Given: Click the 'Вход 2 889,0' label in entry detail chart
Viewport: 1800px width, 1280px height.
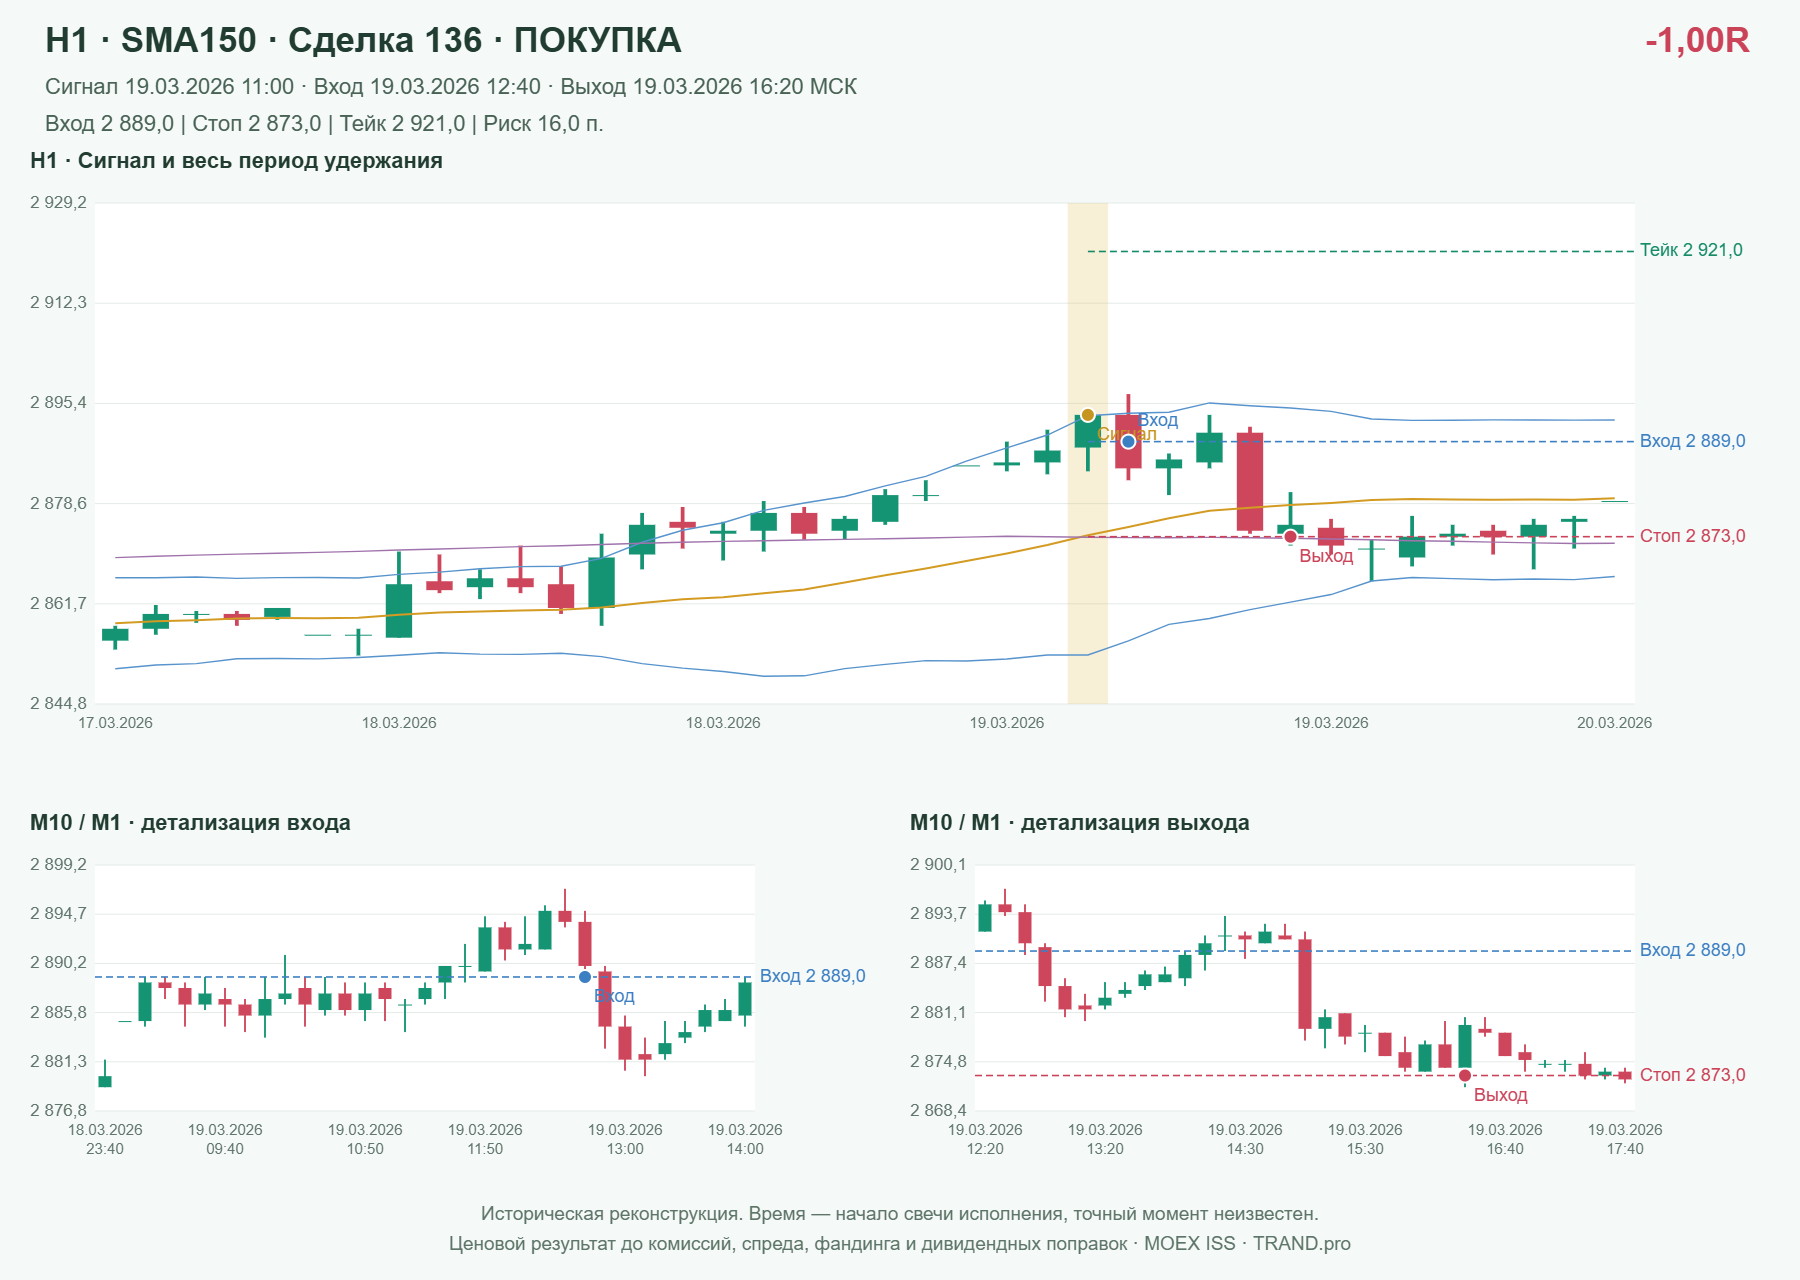Looking at the screenshot, I should click(812, 976).
